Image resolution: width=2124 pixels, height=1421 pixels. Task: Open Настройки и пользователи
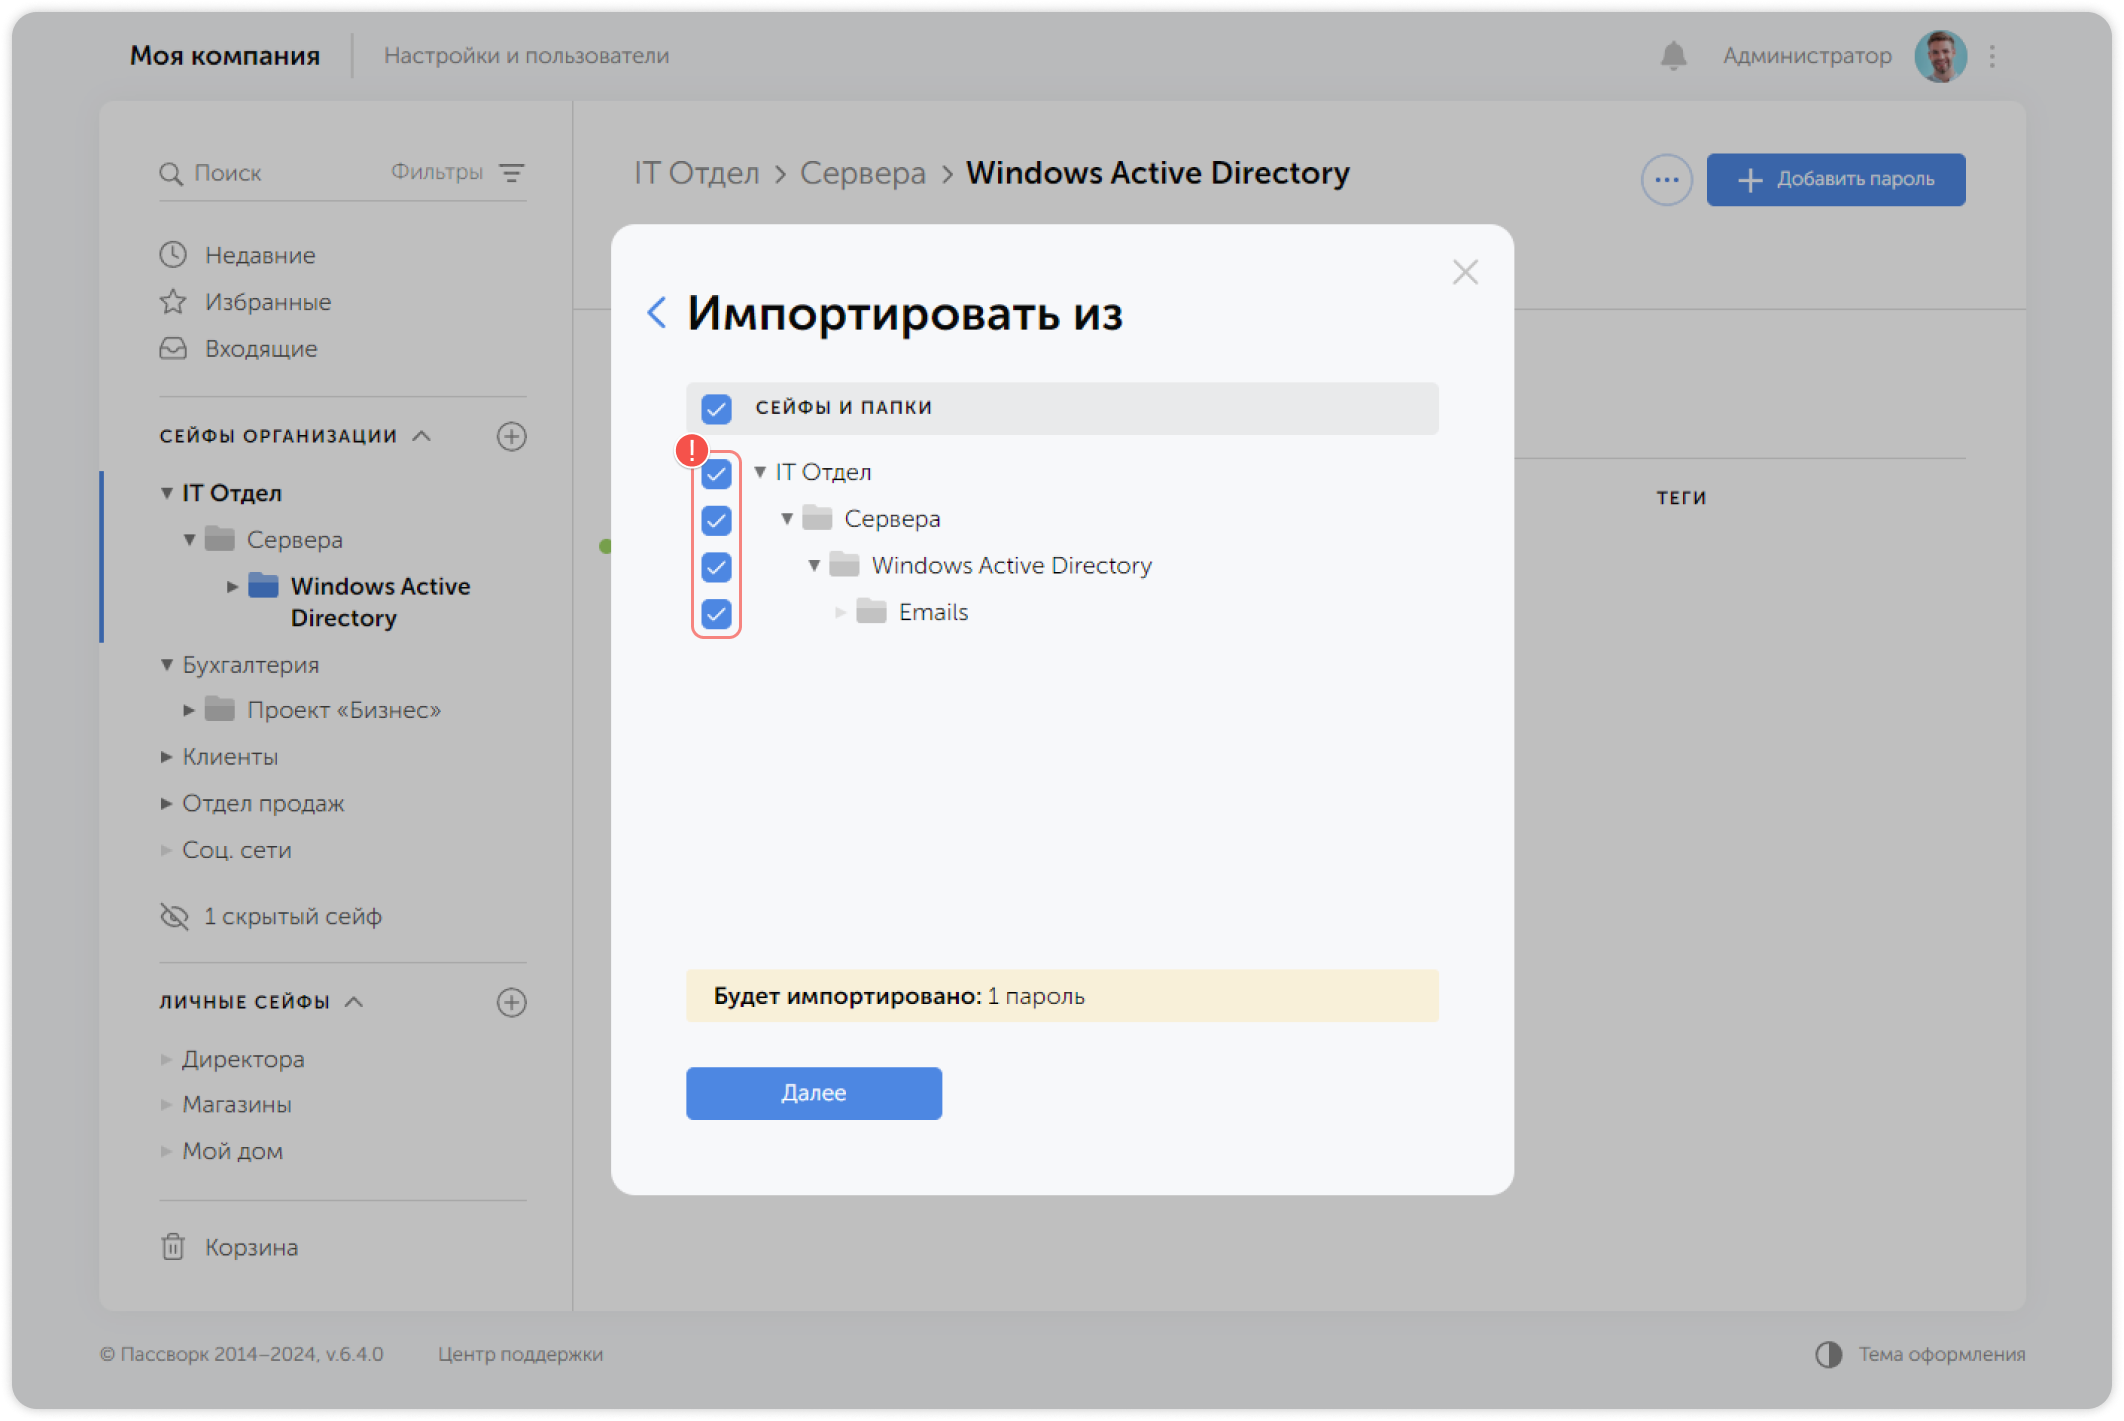point(527,56)
